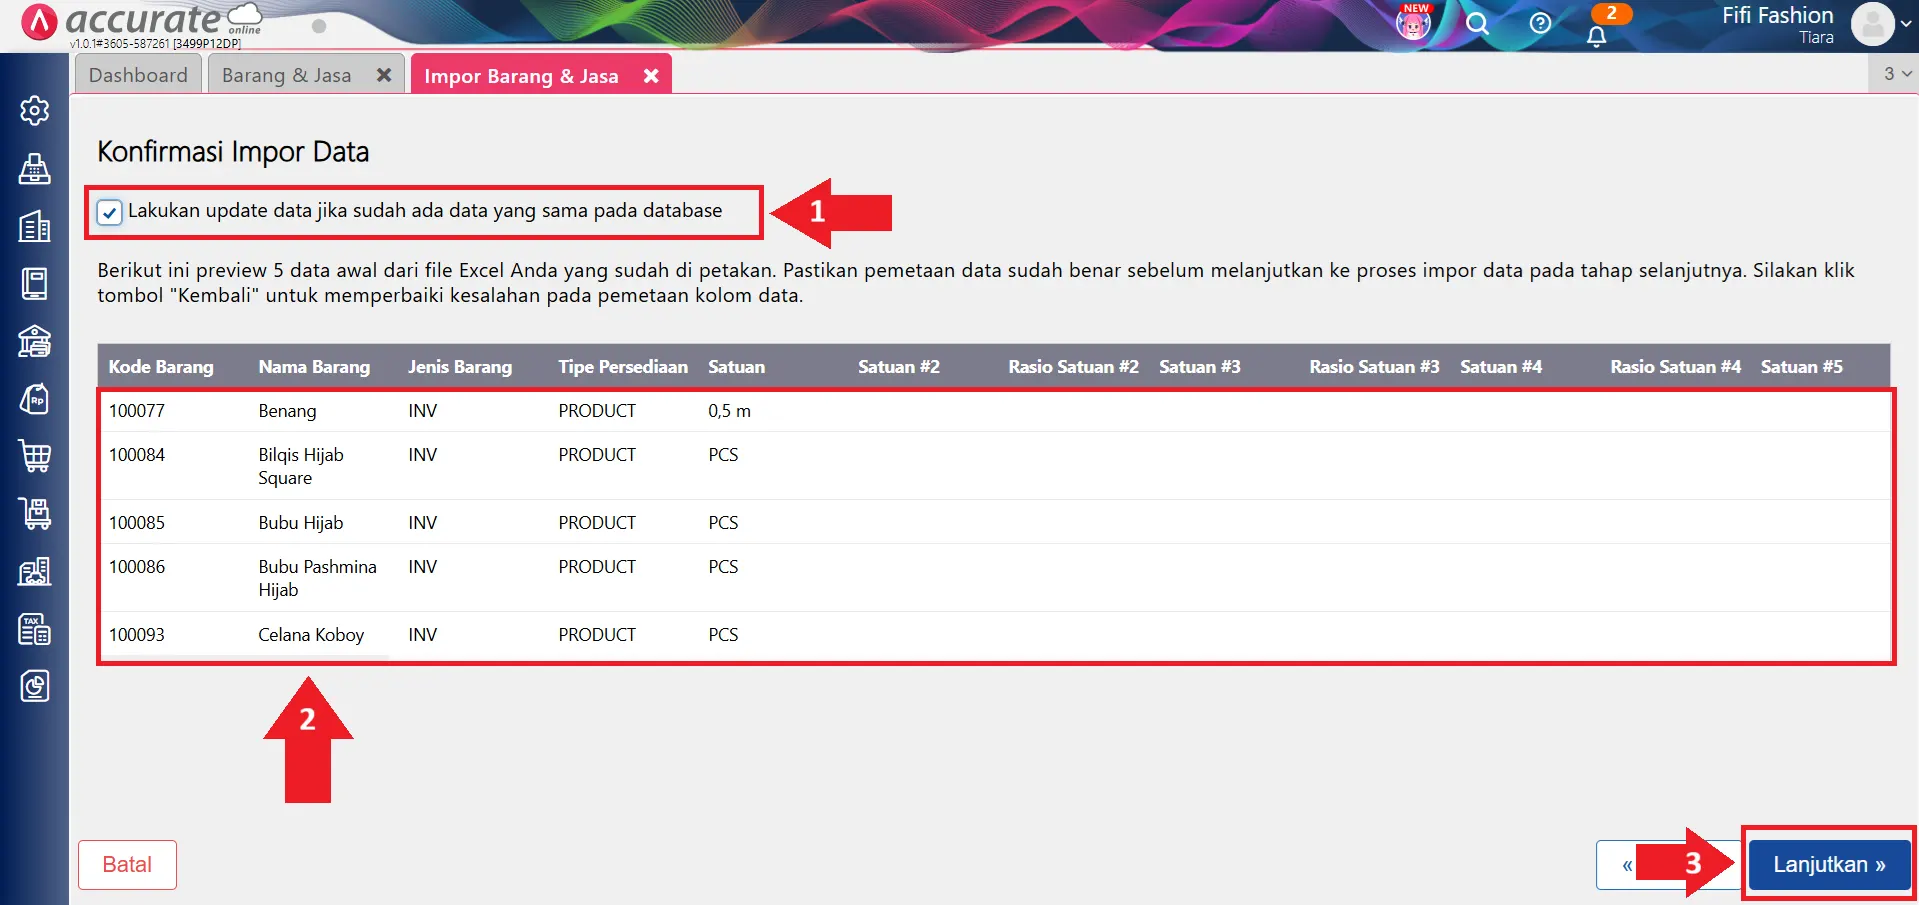Open the search magnifier in header
This screenshot has height=905, width=1919.
point(1477,24)
